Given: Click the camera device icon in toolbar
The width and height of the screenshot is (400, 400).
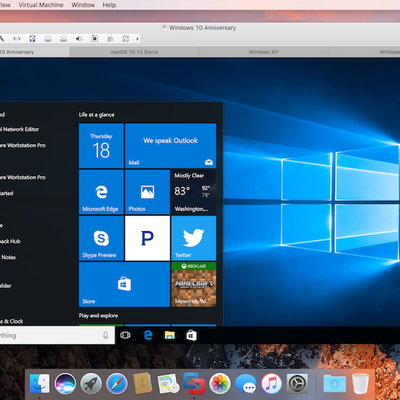Looking at the screenshot, I should [95, 39].
